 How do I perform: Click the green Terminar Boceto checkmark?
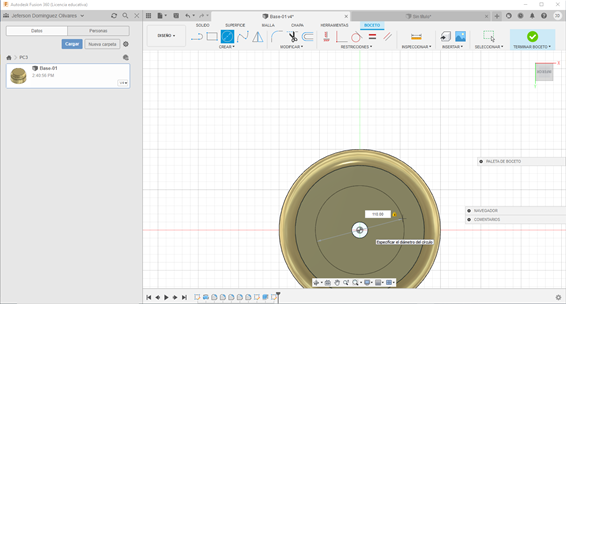[532, 36]
